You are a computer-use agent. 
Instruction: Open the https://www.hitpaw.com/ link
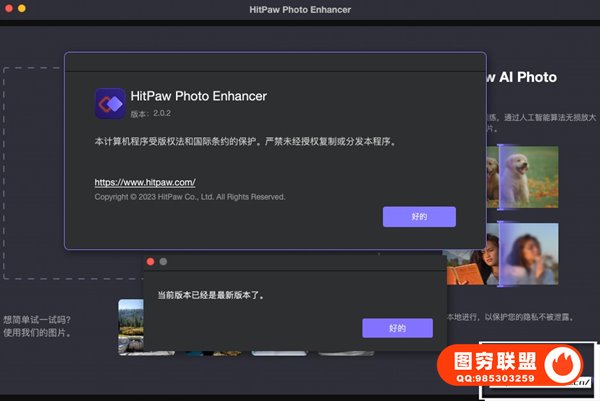pos(144,183)
